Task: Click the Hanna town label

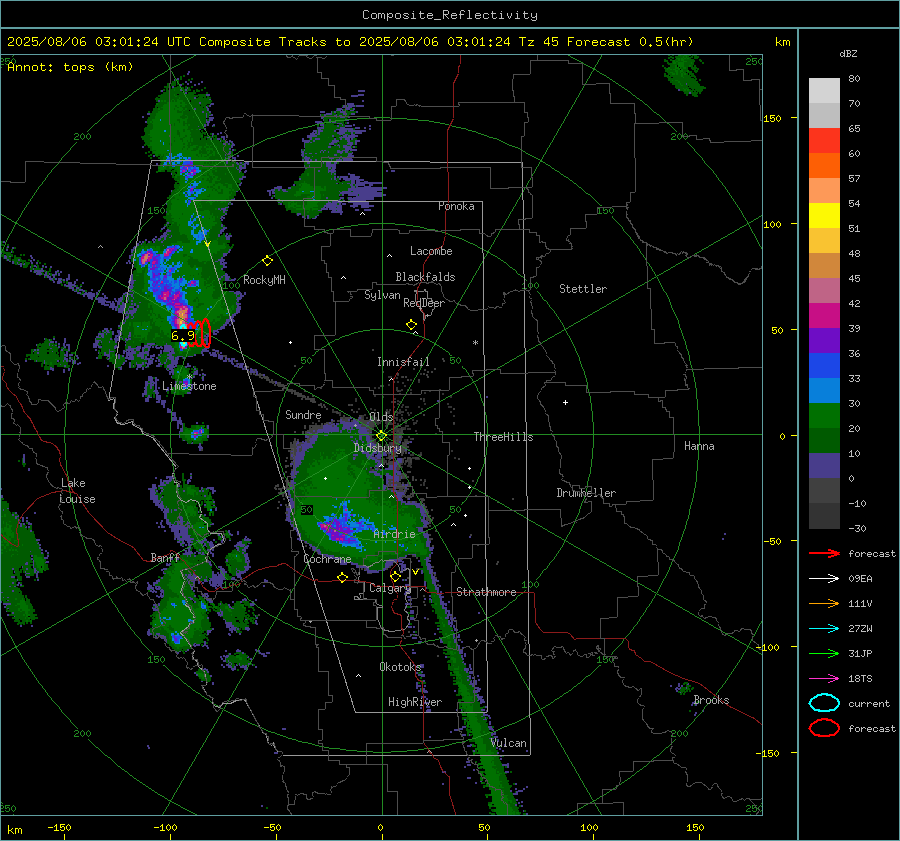Action: pyautogui.click(x=699, y=446)
